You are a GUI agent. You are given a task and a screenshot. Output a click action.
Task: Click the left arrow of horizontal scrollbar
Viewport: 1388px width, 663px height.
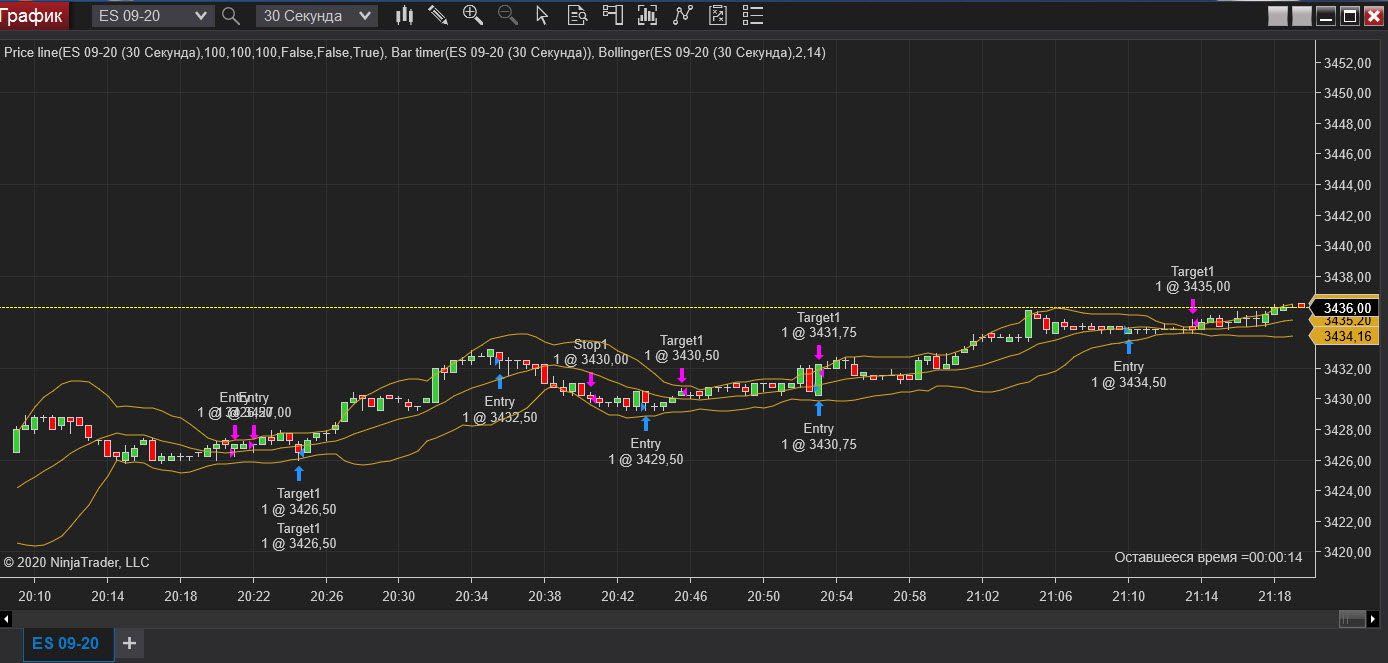(5, 620)
